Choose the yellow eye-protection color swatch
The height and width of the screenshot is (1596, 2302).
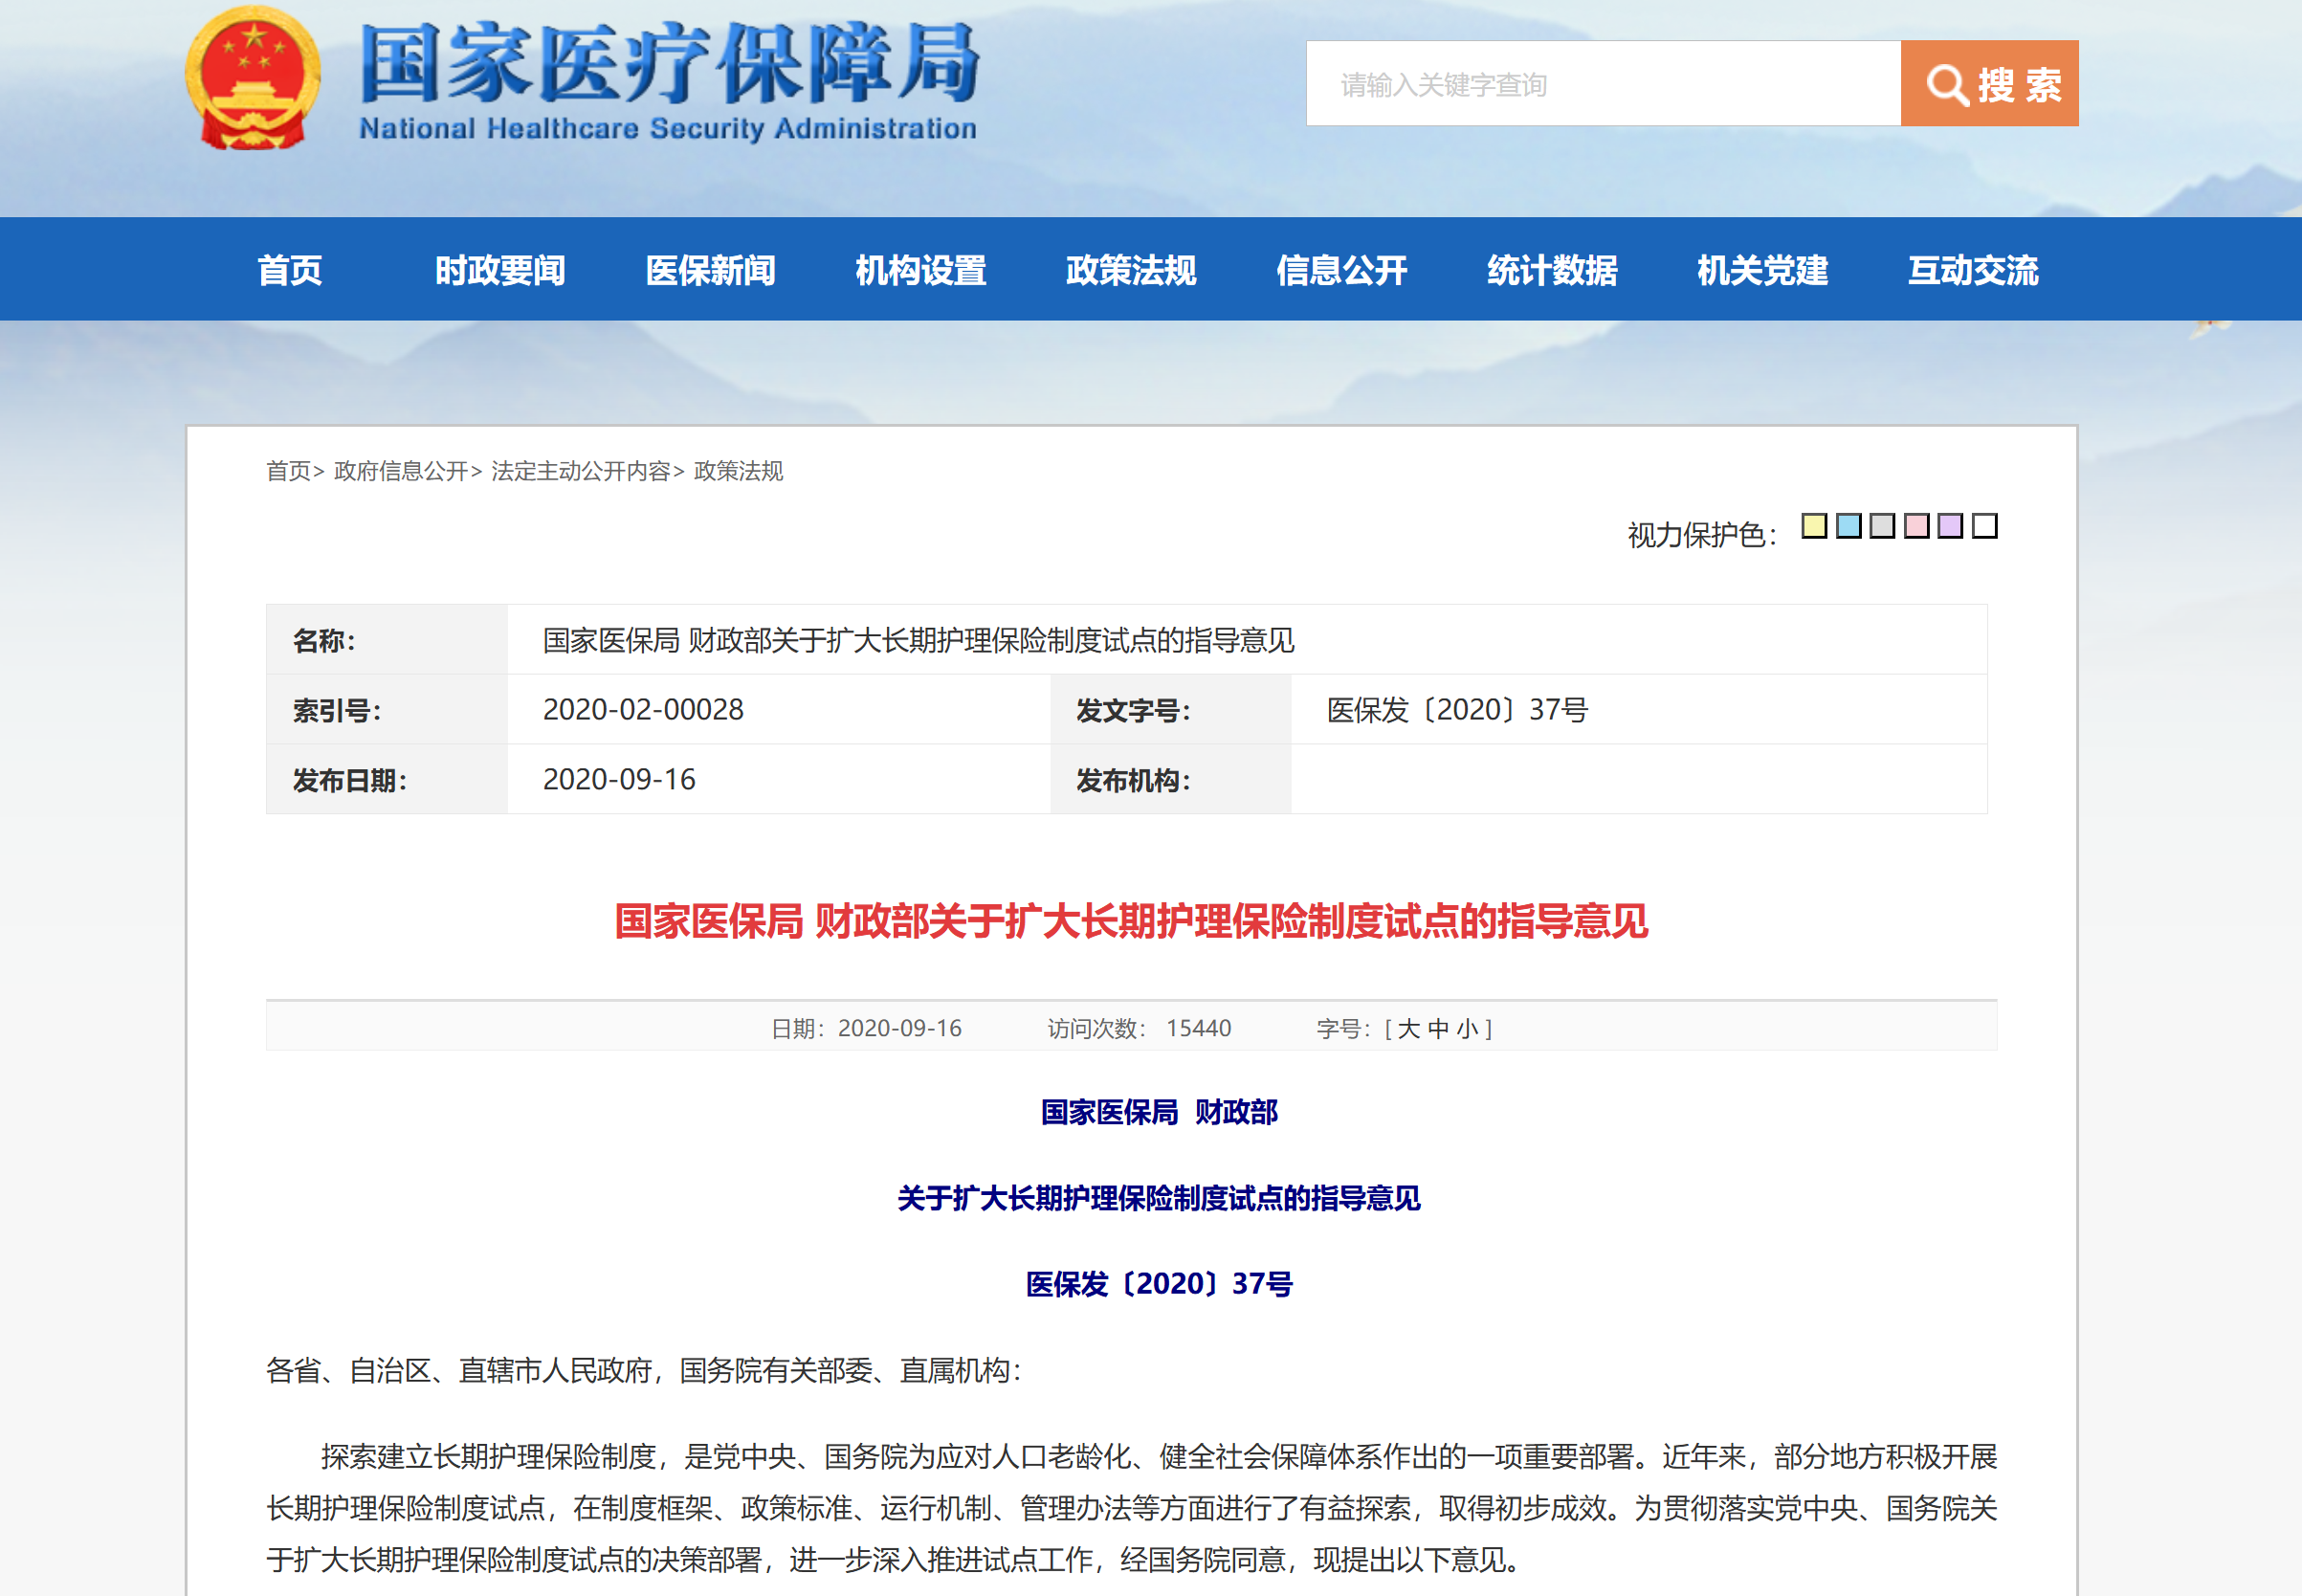[1814, 526]
